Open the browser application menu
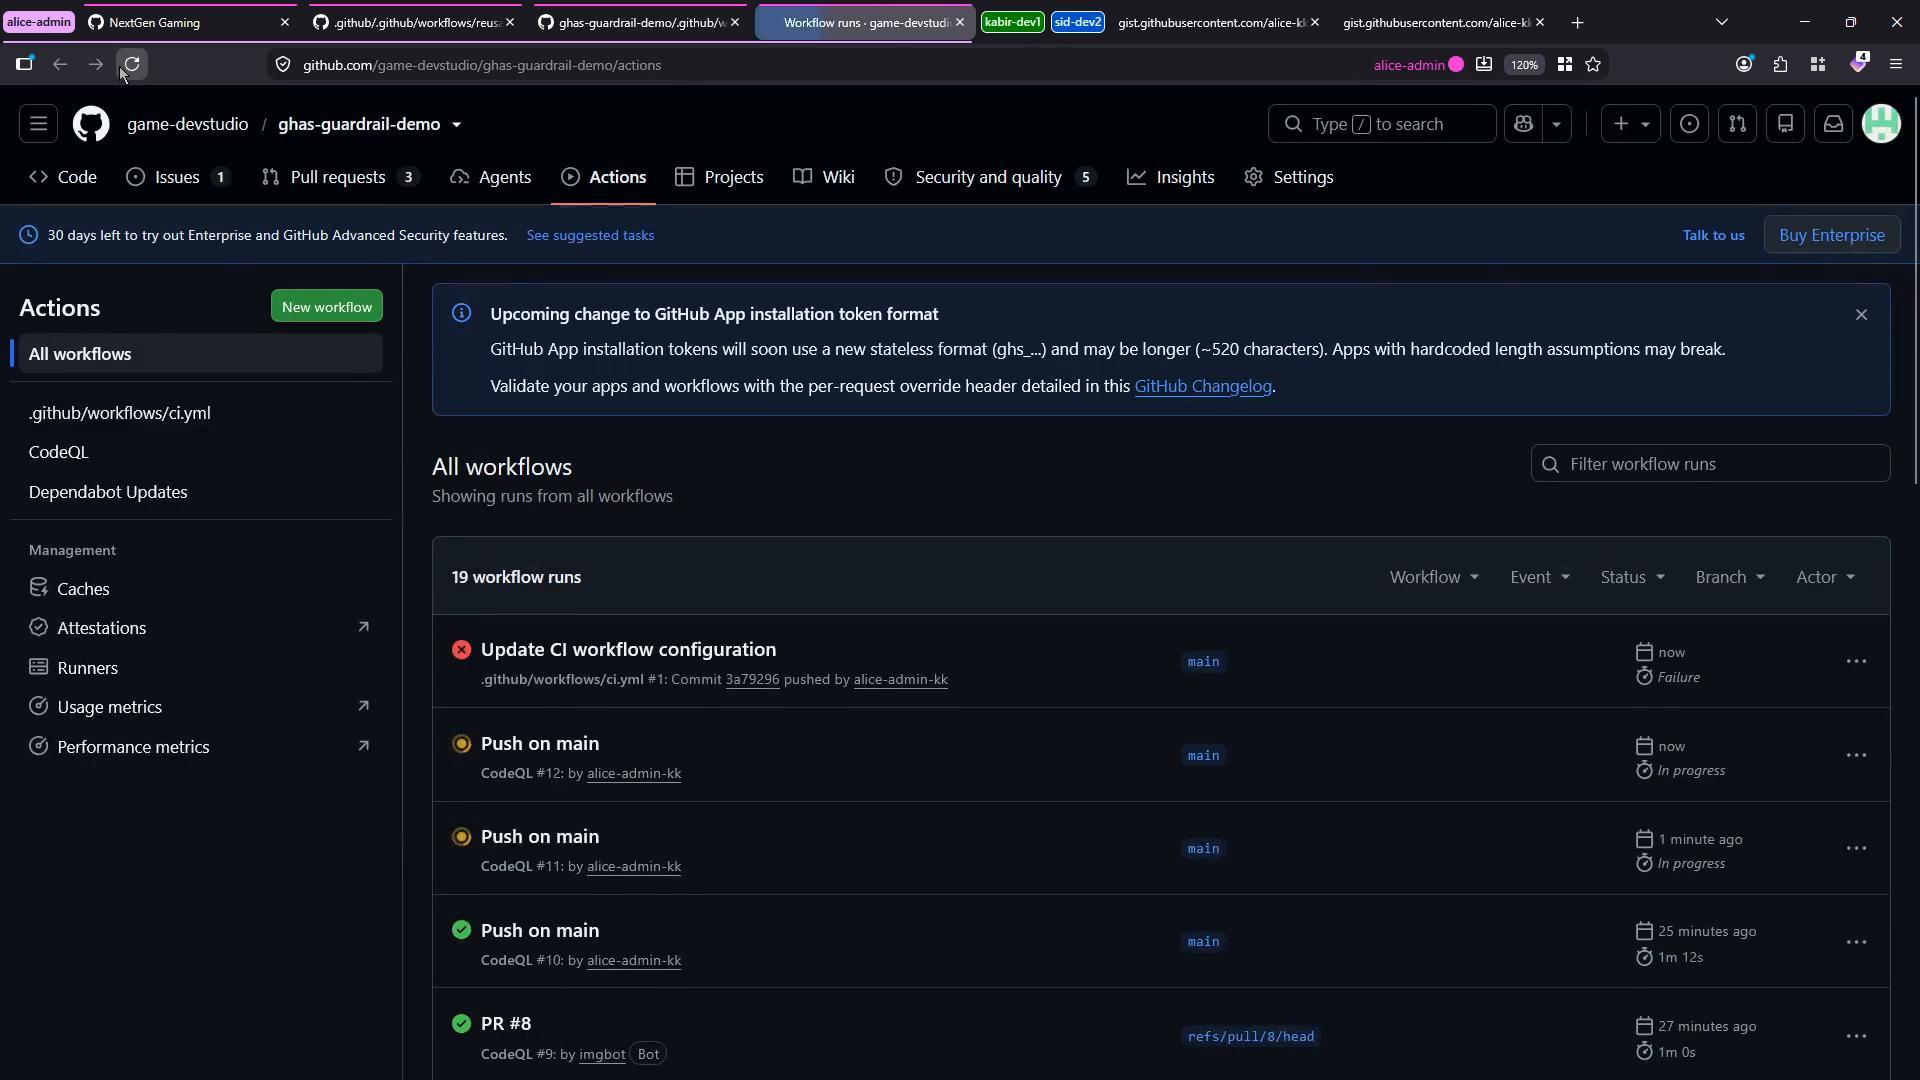 coord(1895,64)
